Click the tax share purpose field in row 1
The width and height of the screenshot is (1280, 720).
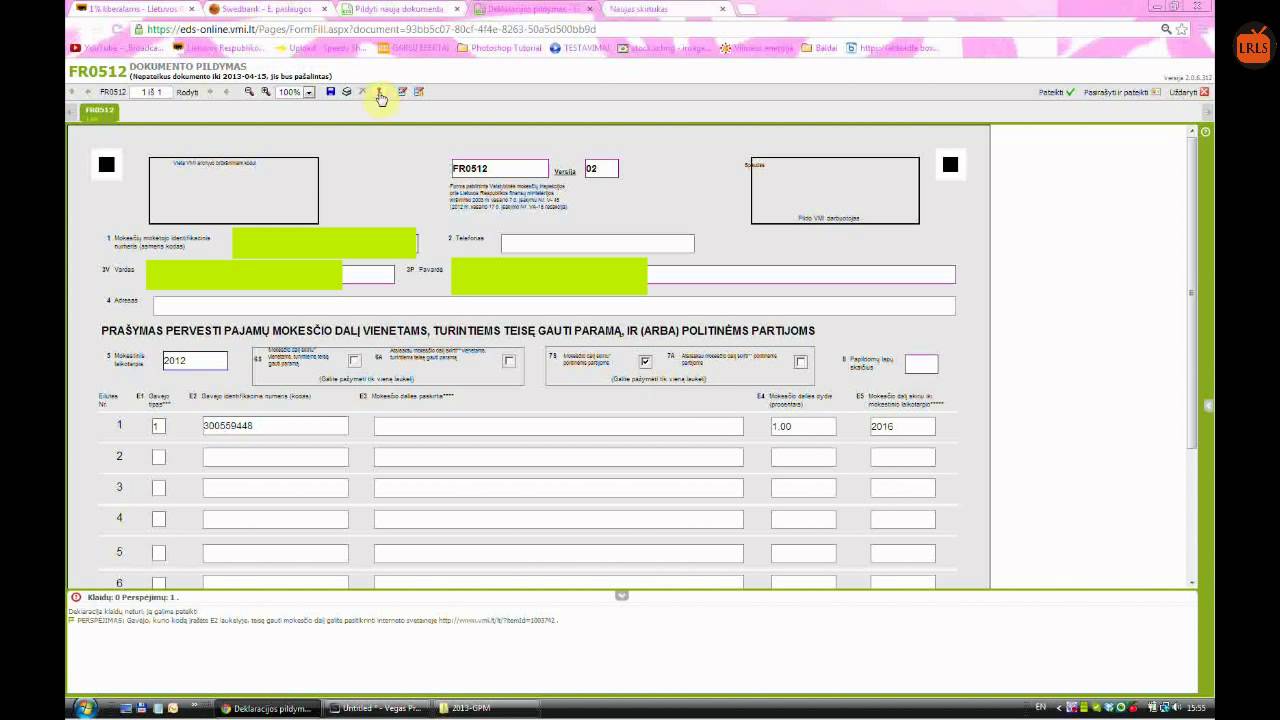pos(559,426)
